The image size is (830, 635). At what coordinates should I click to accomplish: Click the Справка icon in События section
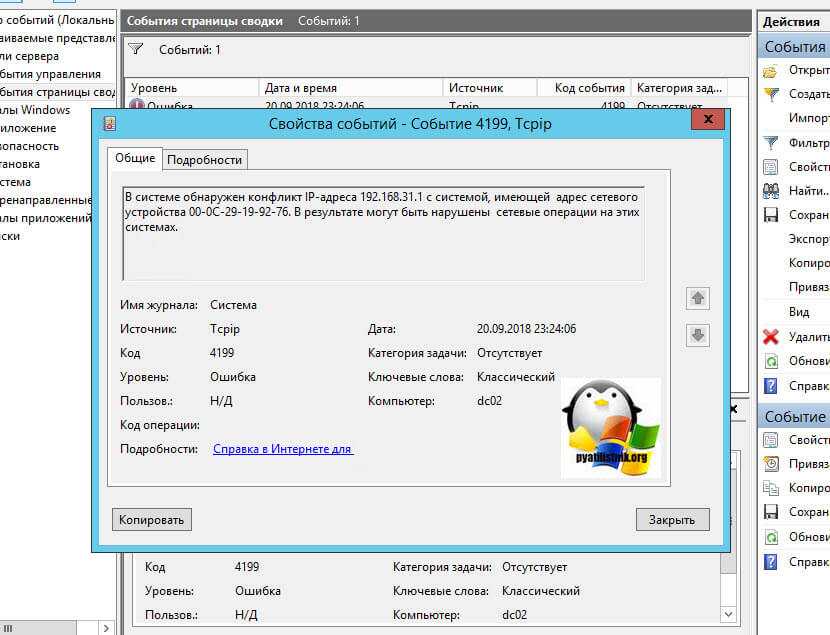[770, 385]
